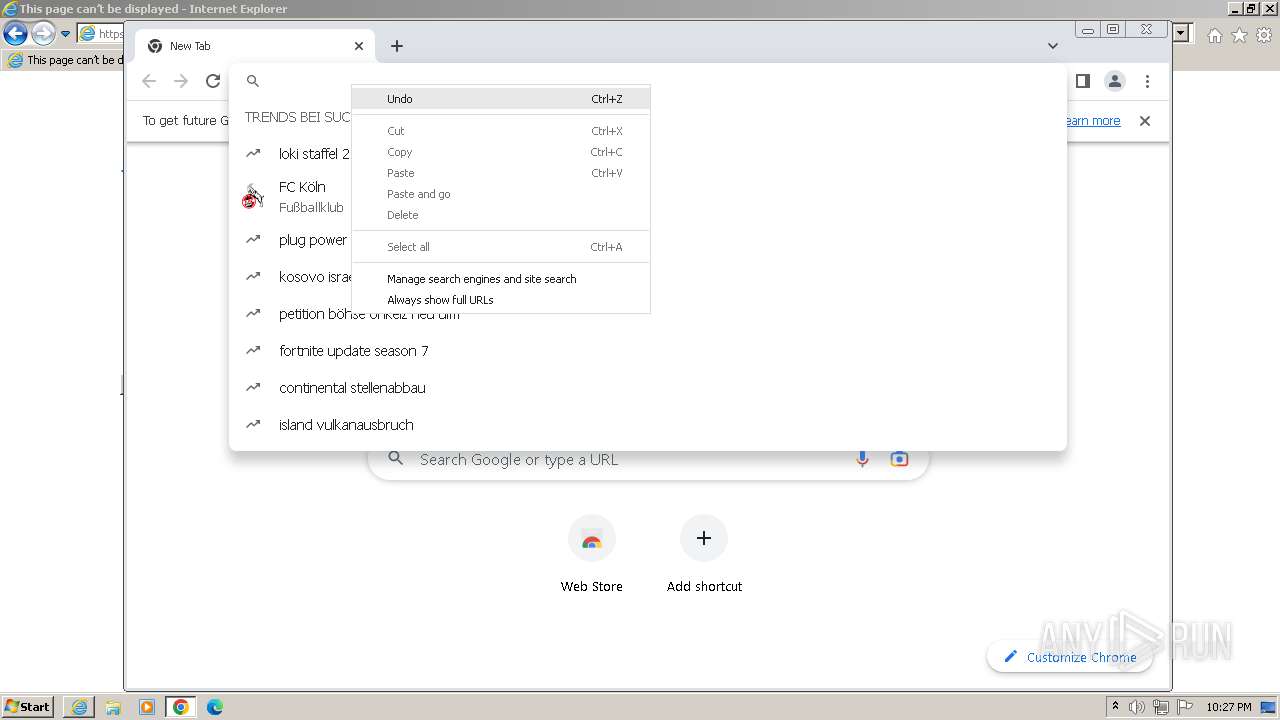The height and width of the screenshot is (720, 1280).
Task: Choose Cut from the context menu
Action: point(501,131)
